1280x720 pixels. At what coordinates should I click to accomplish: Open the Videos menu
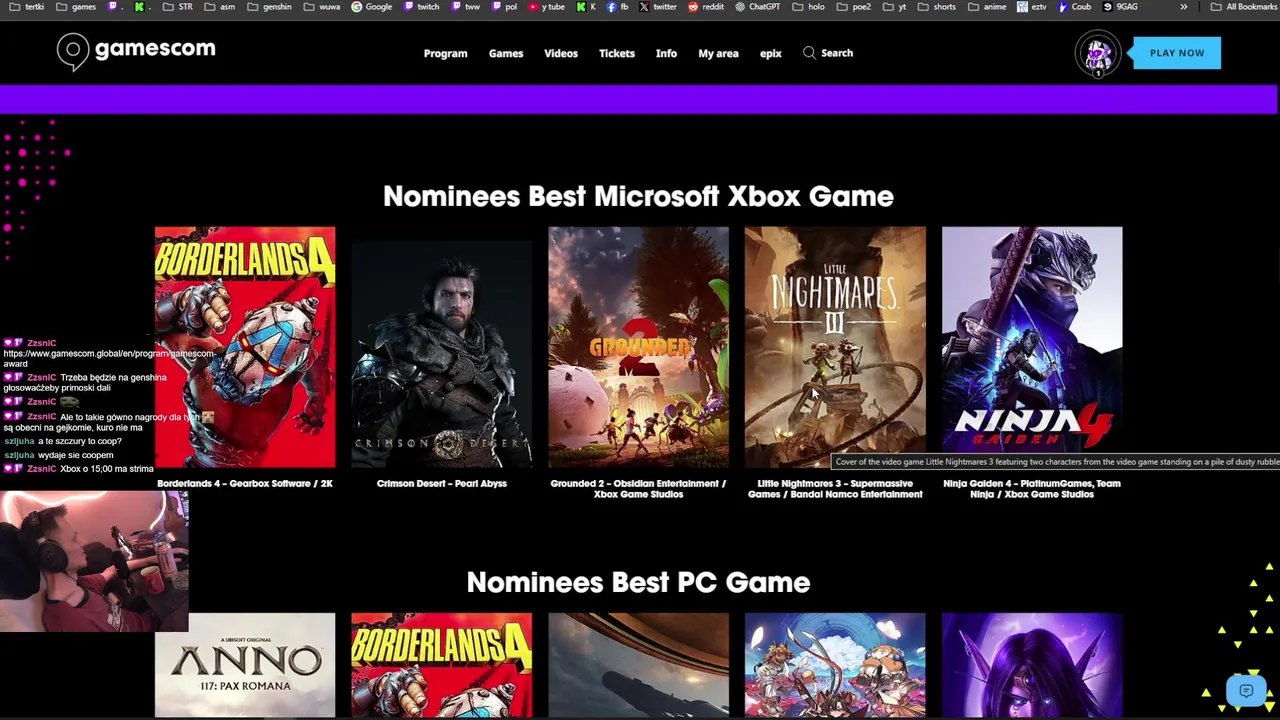pos(561,53)
